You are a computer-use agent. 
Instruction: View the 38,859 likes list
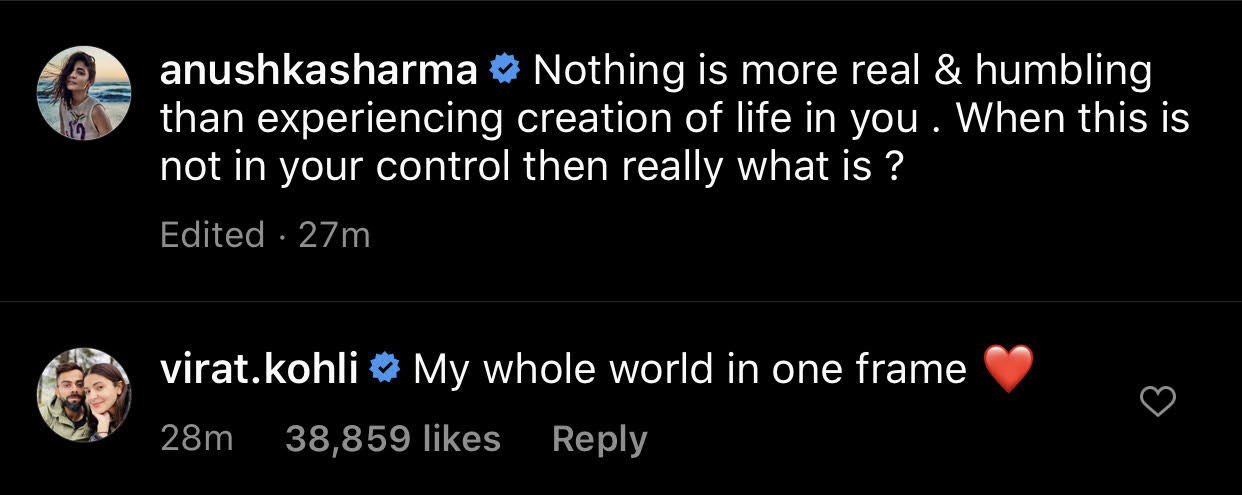pyautogui.click(x=393, y=440)
